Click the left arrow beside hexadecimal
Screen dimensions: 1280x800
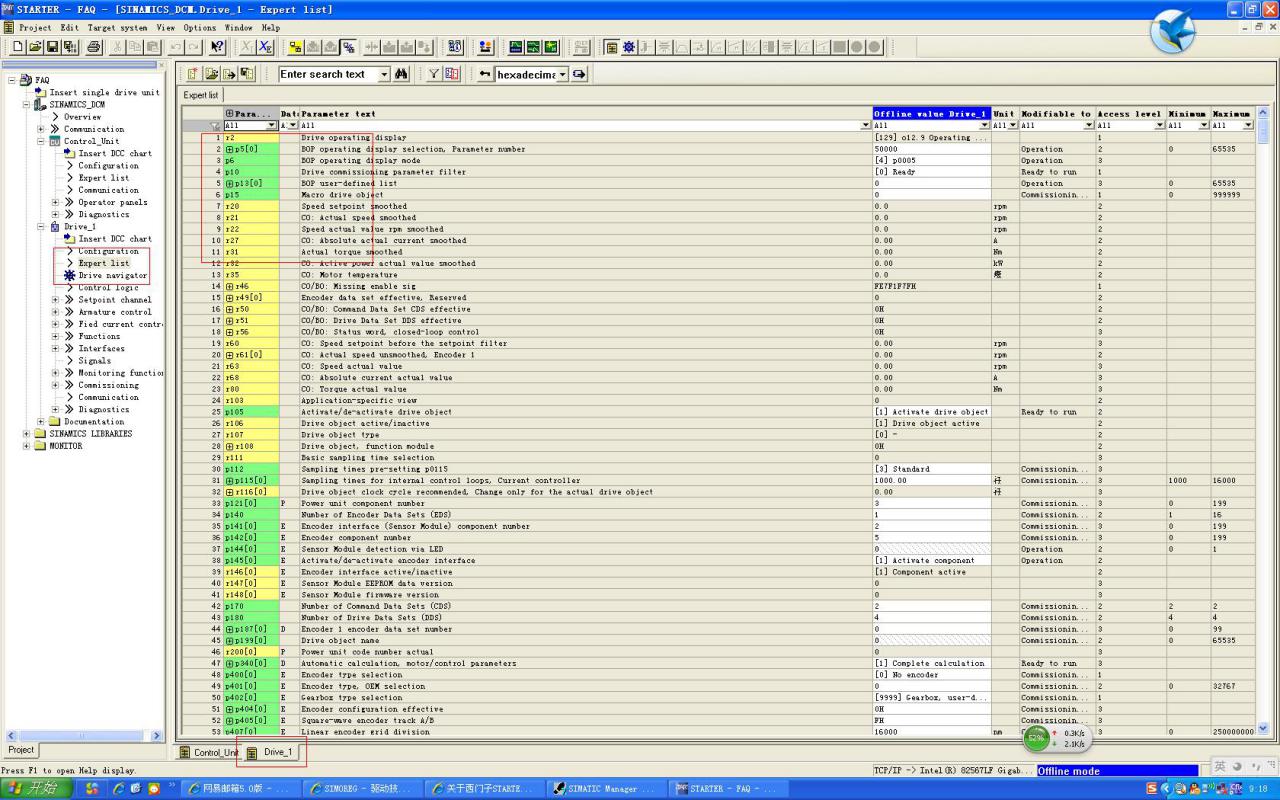click(x=484, y=74)
